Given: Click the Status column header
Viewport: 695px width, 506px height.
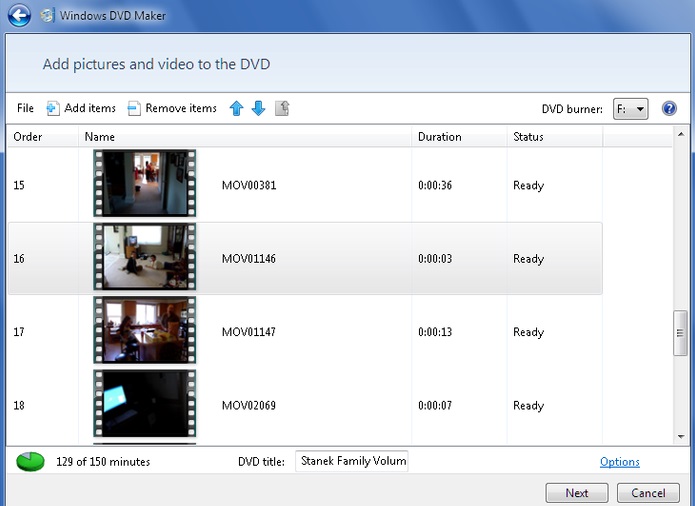Looking at the screenshot, I should coord(528,136).
